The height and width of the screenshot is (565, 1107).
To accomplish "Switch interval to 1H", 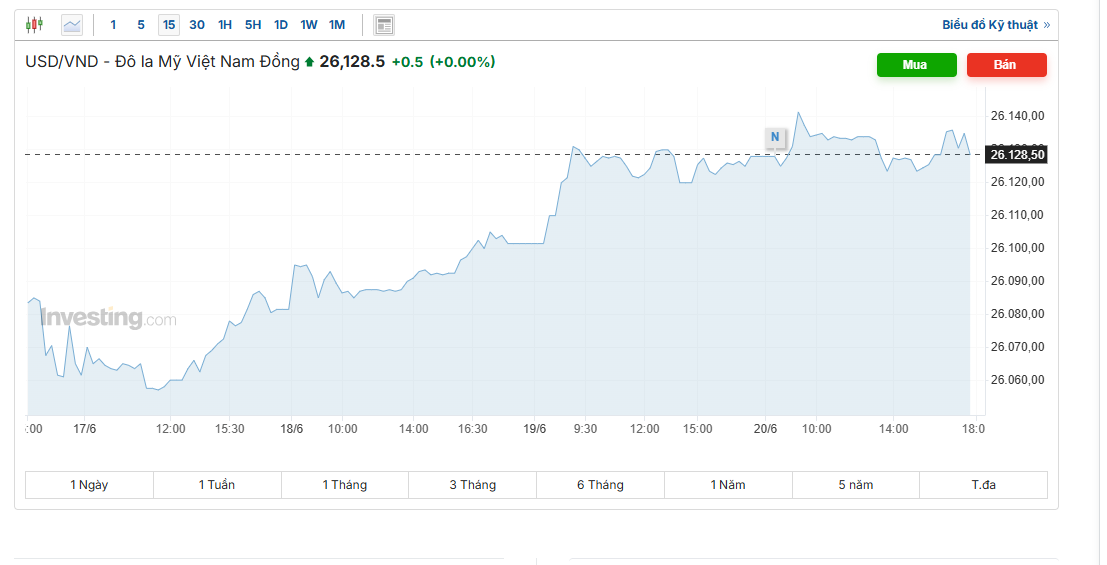I will tap(225, 25).
